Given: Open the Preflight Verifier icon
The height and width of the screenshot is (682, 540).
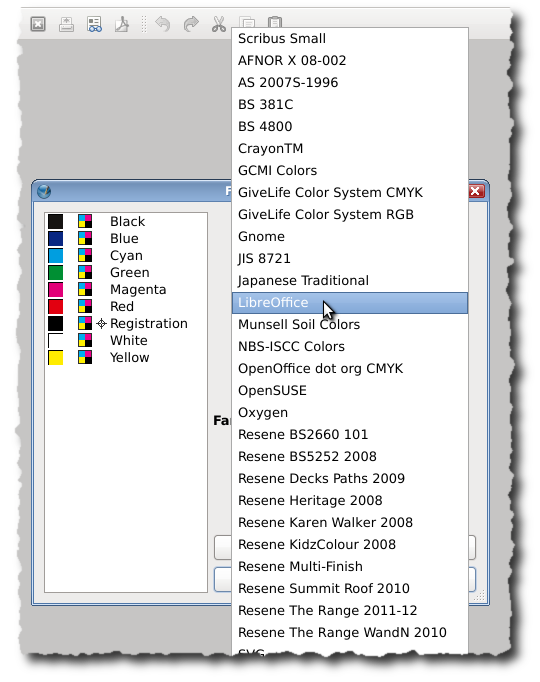Looking at the screenshot, I should (x=94, y=24).
